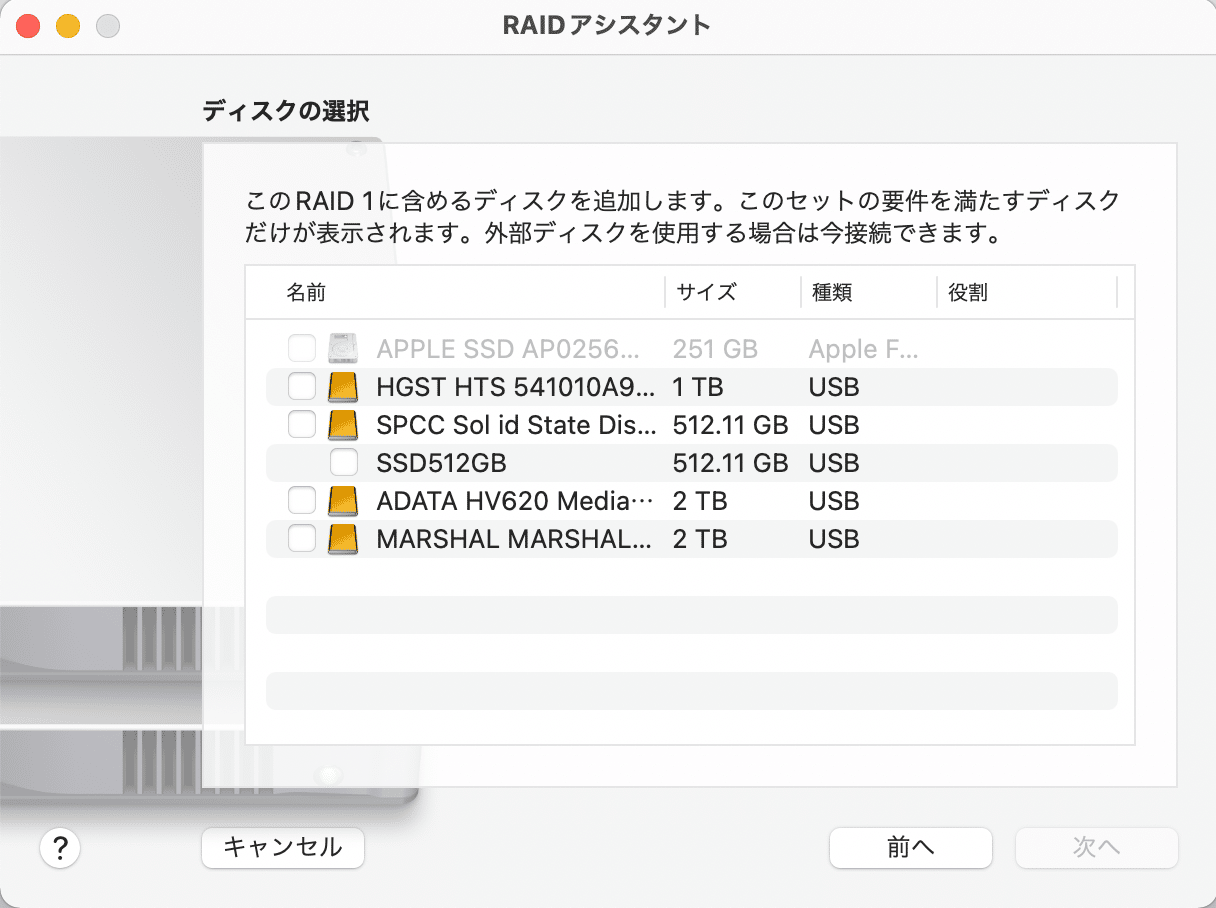Click the SPCC Solid State Disk drive icon

(x=342, y=424)
